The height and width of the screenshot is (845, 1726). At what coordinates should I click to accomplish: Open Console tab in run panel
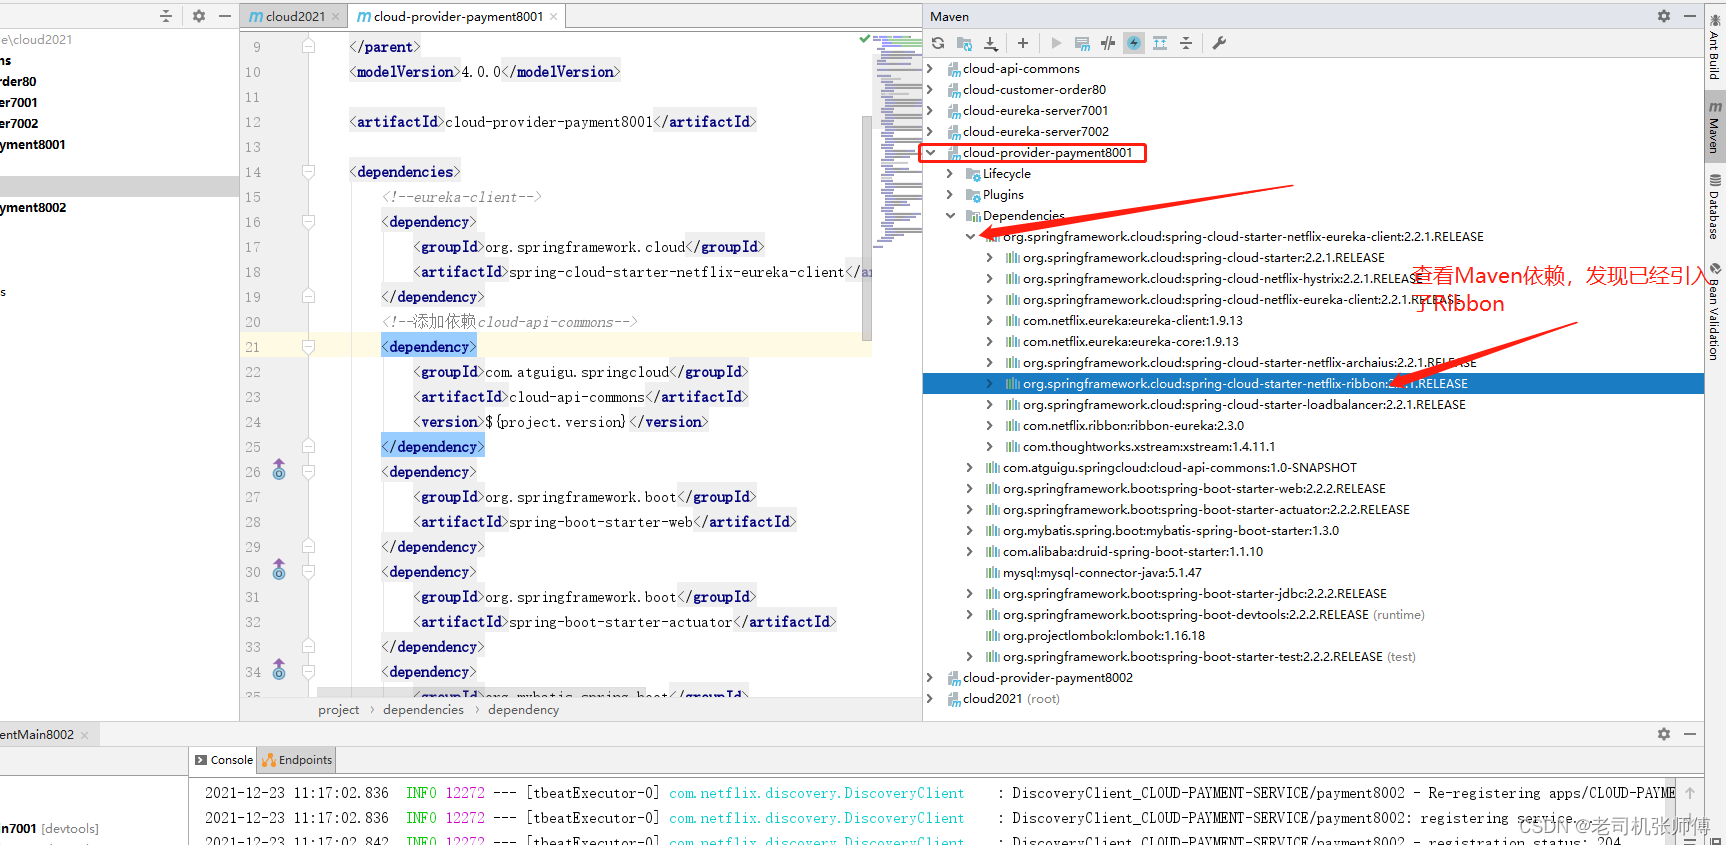point(223,760)
